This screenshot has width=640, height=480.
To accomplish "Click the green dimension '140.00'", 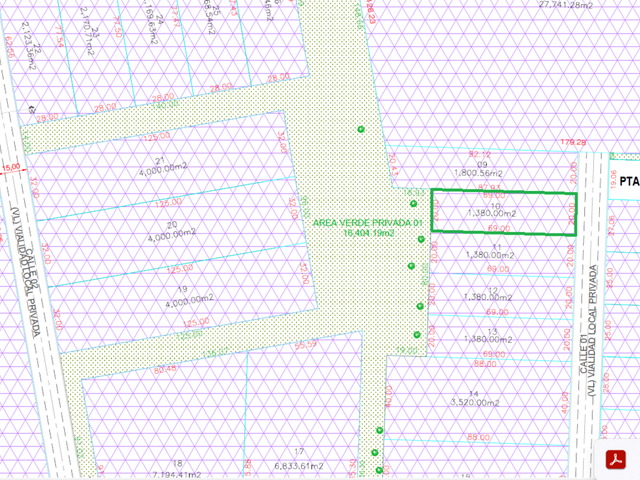I will click(x=167, y=104).
